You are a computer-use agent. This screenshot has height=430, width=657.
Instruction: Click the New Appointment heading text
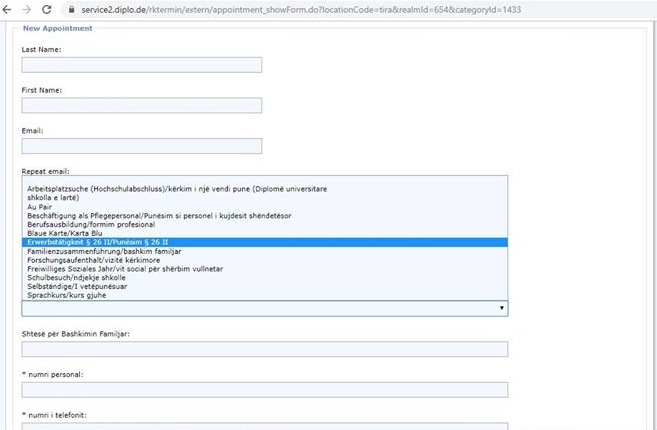coord(57,28)
